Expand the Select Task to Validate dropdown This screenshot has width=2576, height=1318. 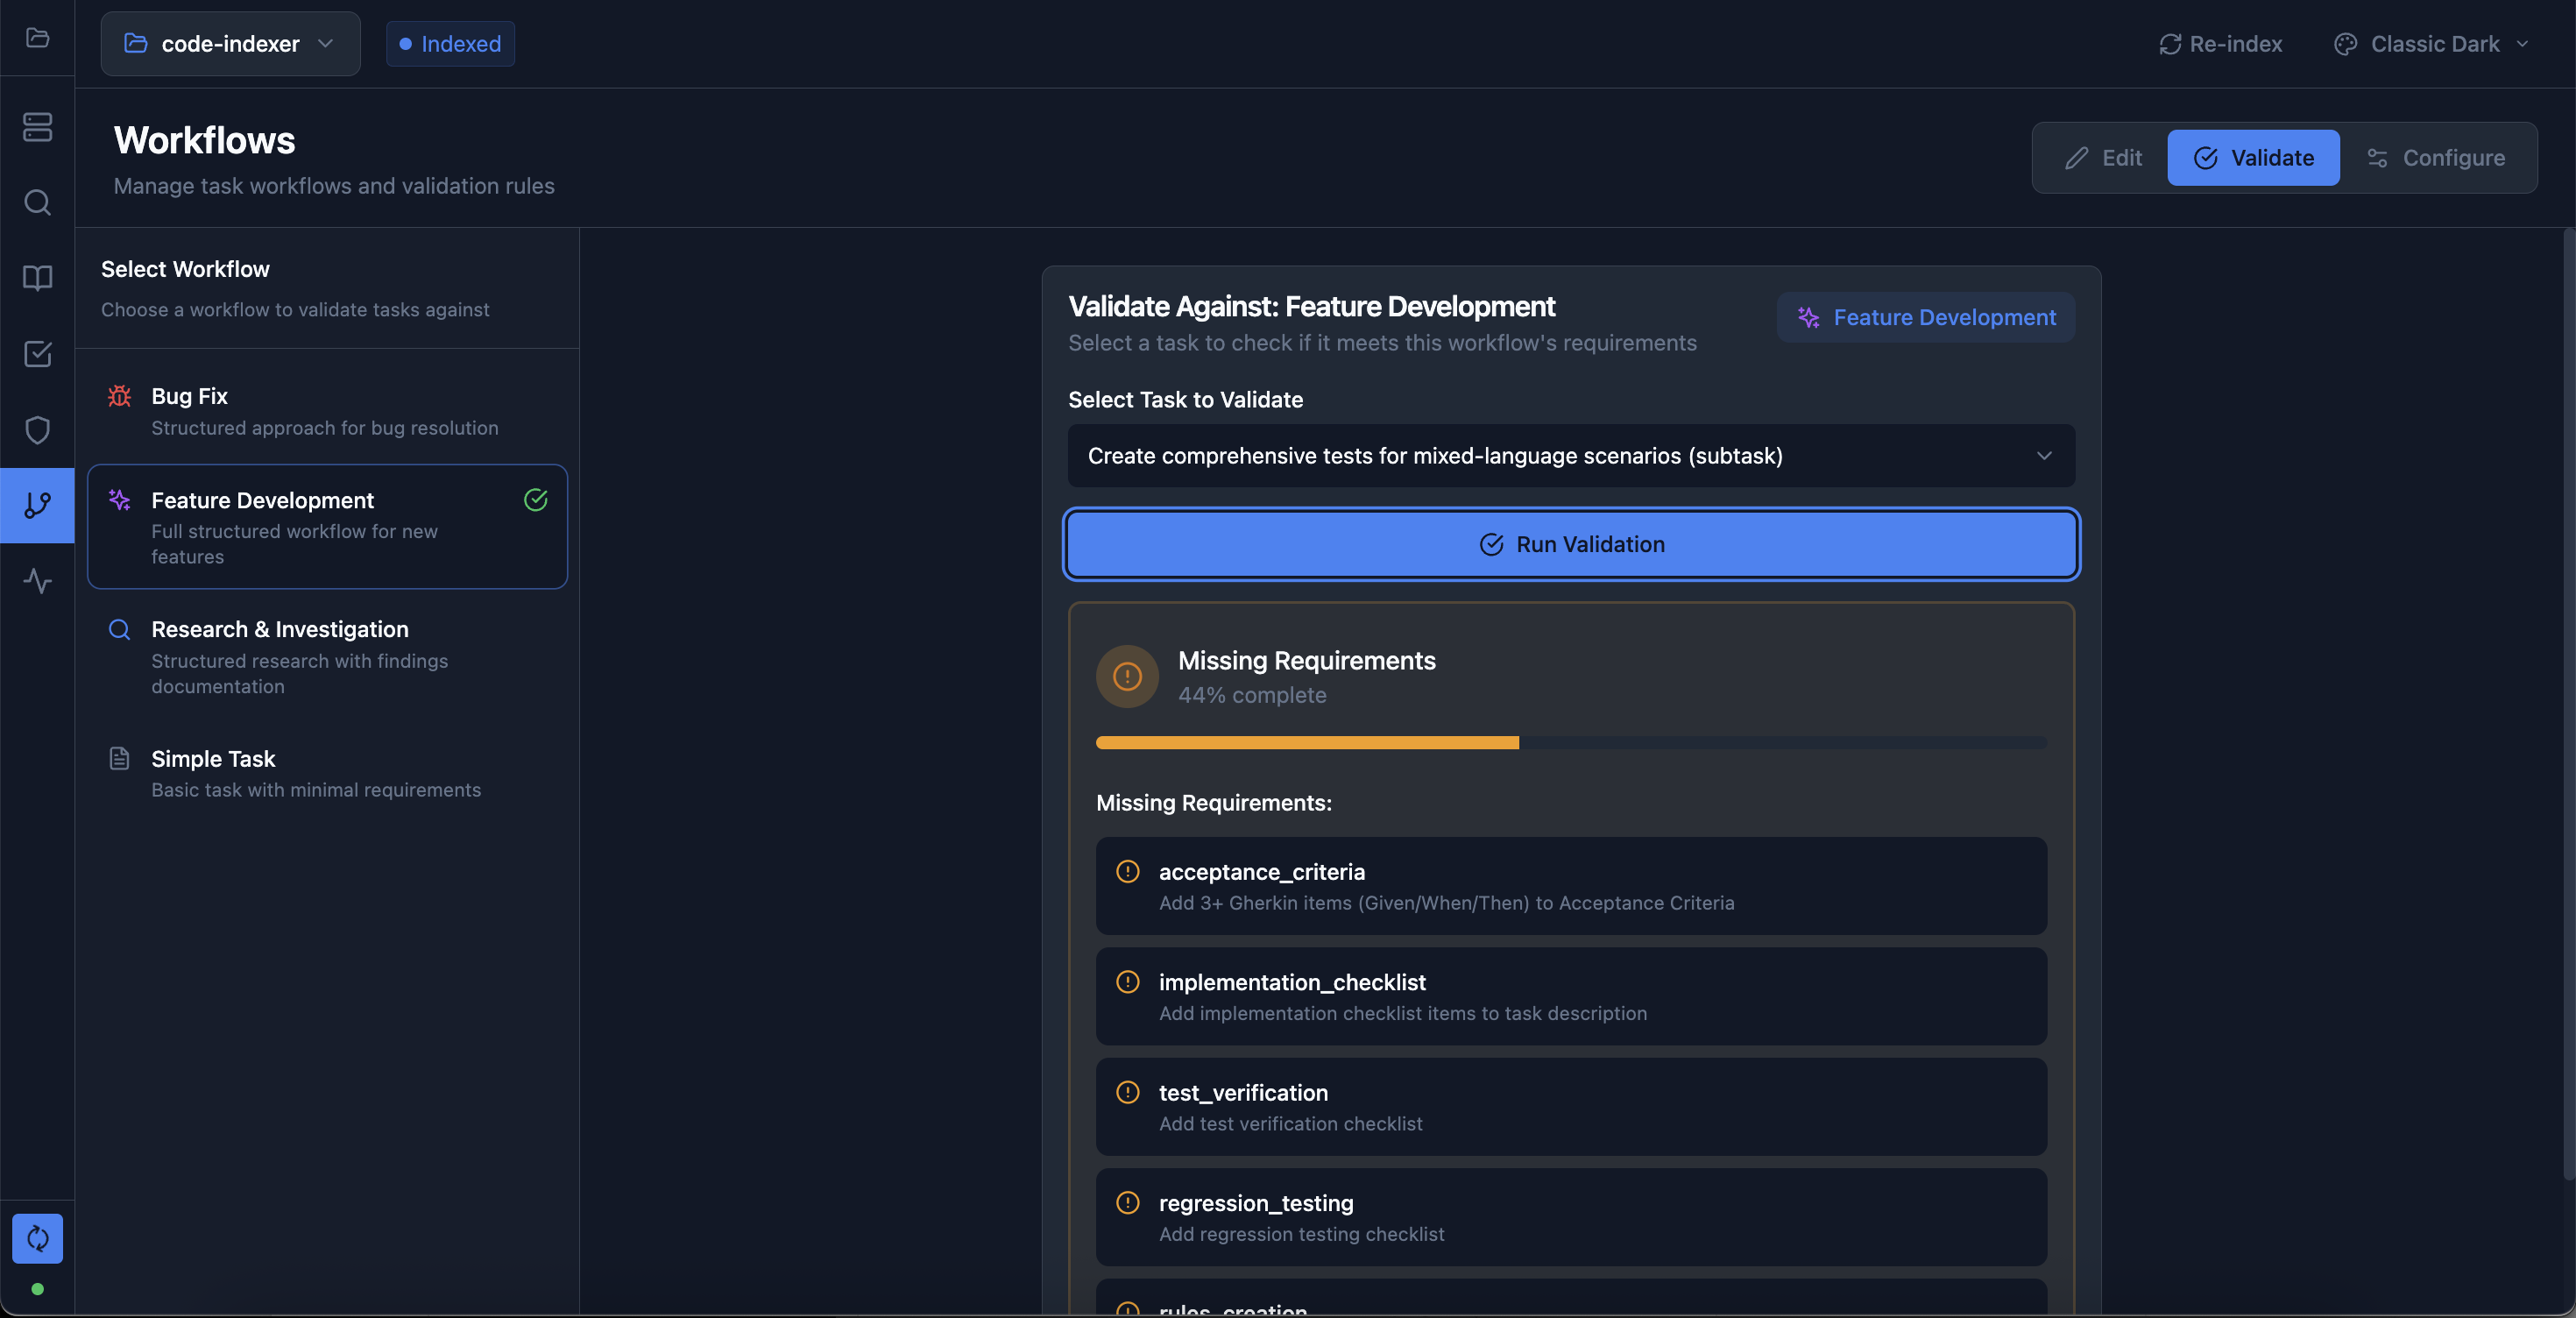[1570, 456]
